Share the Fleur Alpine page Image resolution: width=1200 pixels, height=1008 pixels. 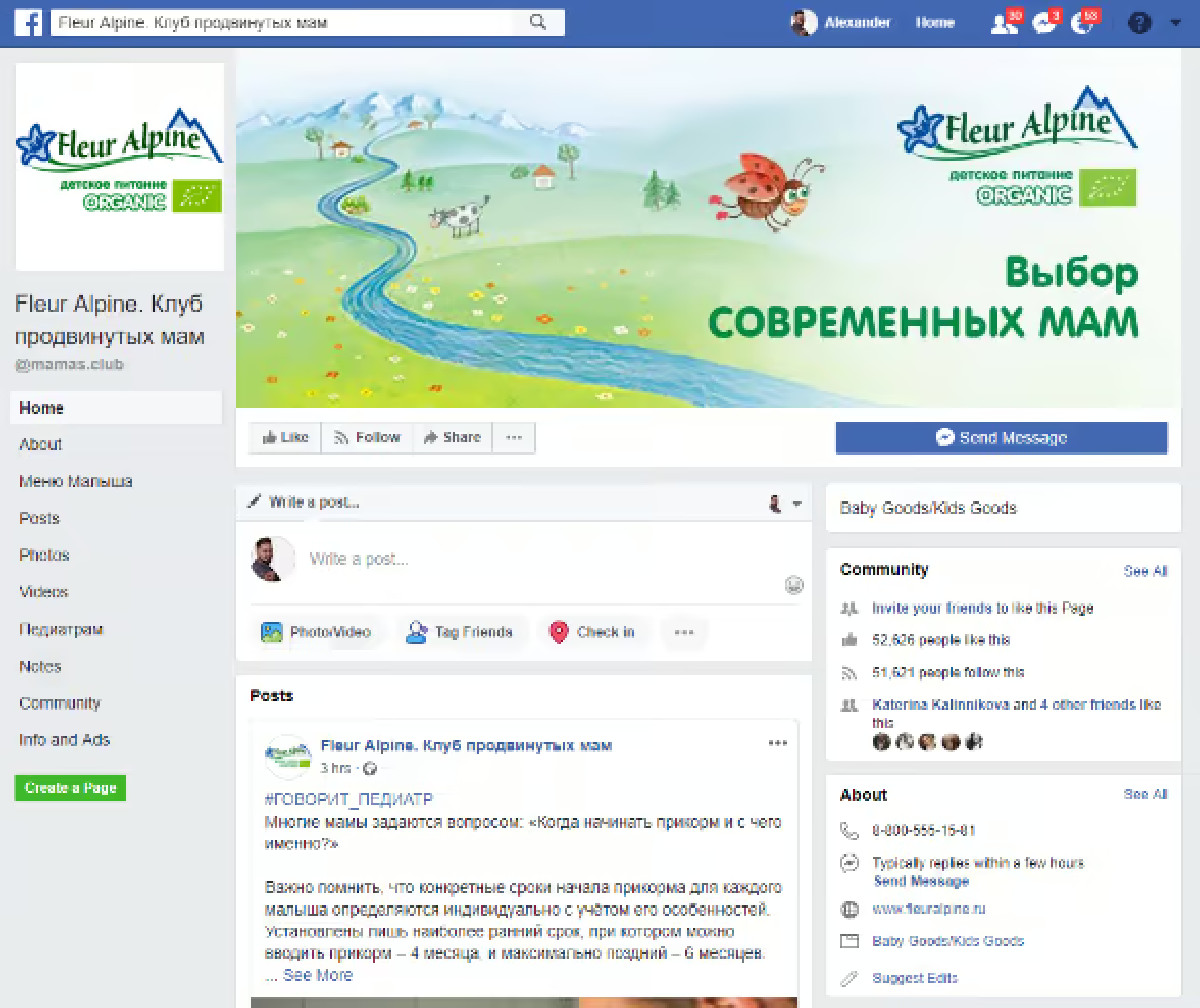pos(452,437)
